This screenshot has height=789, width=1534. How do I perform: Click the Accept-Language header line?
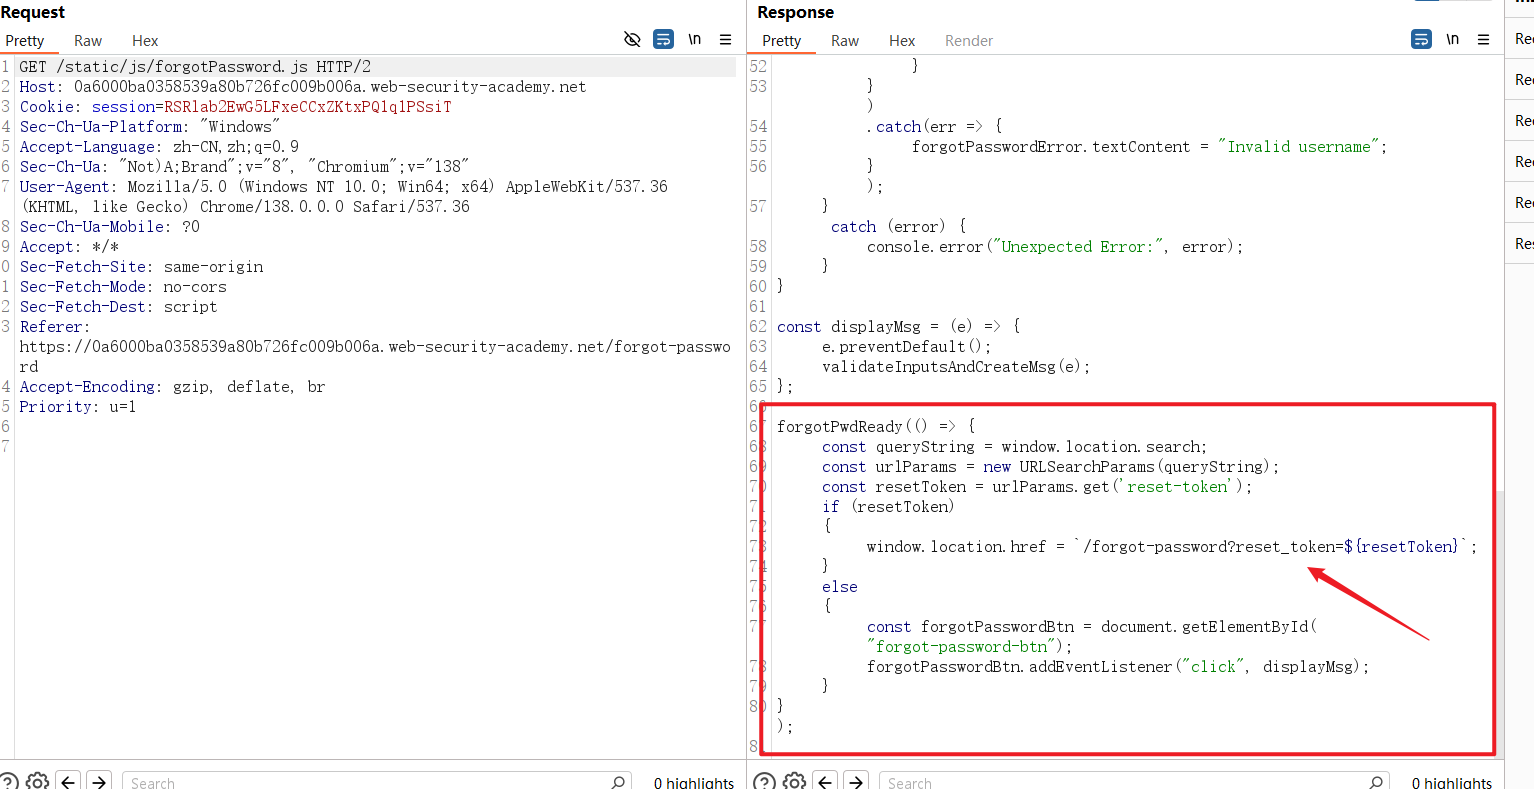[159, 147]
